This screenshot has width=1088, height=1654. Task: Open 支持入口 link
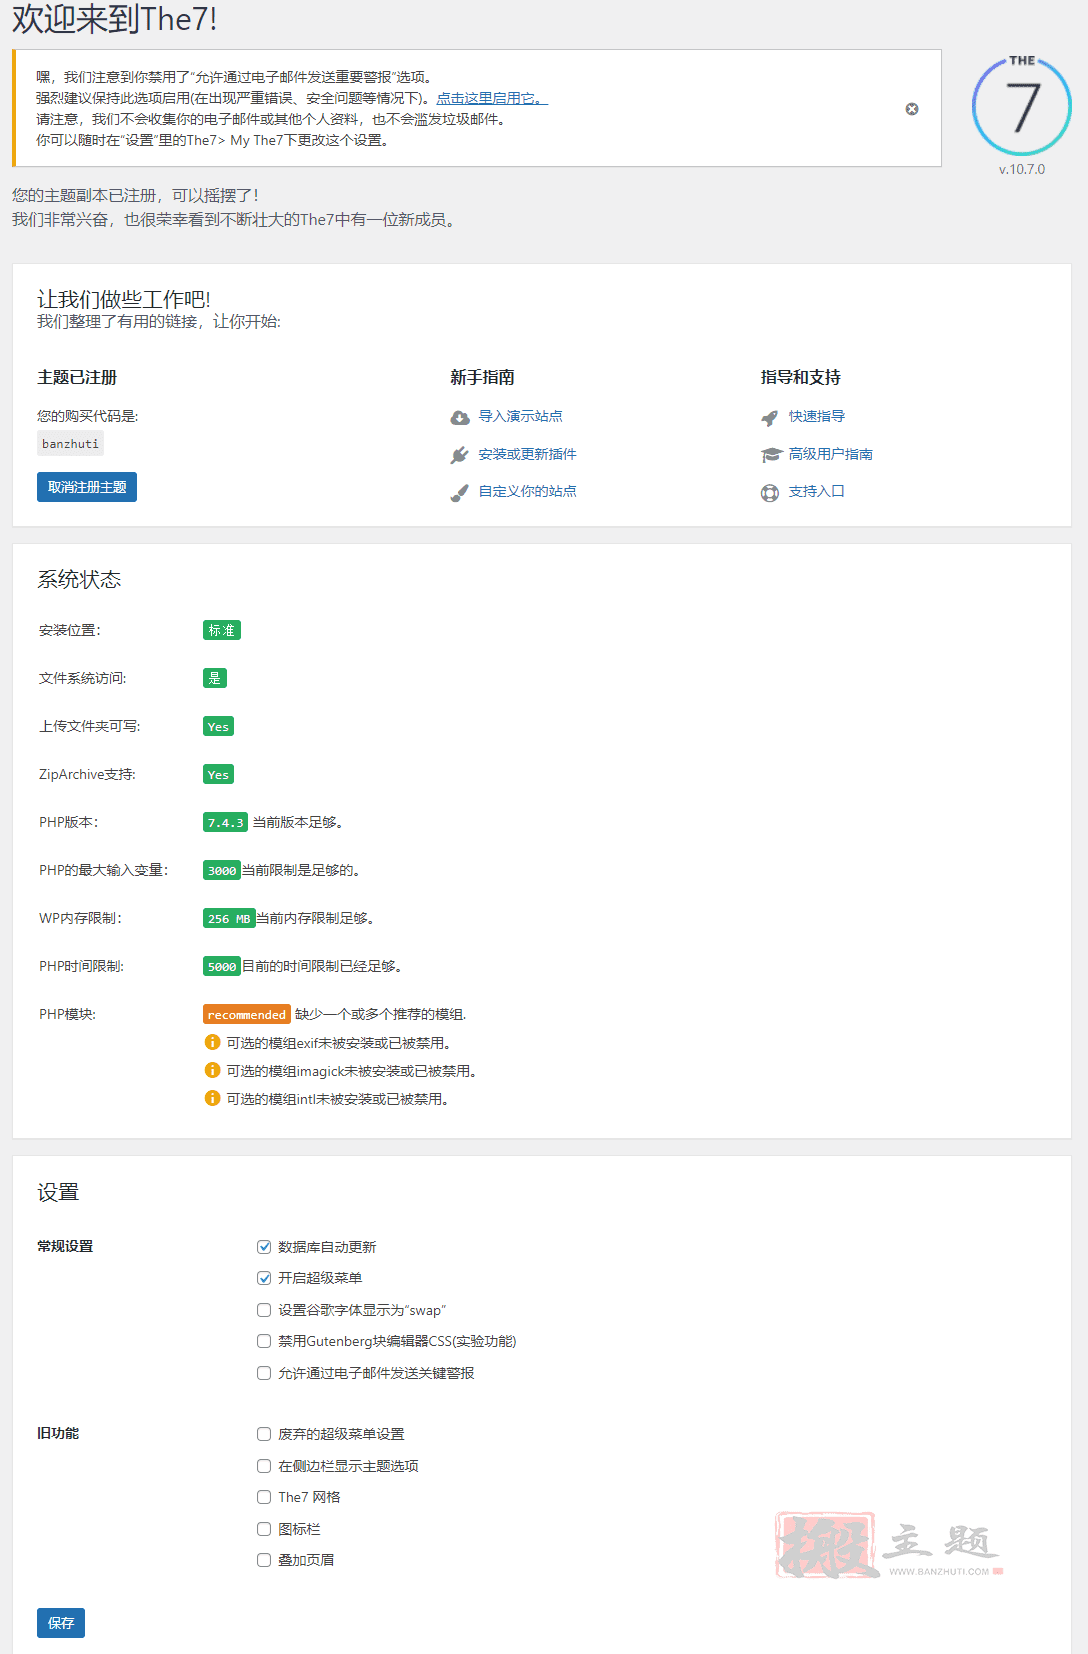[816, 491]
